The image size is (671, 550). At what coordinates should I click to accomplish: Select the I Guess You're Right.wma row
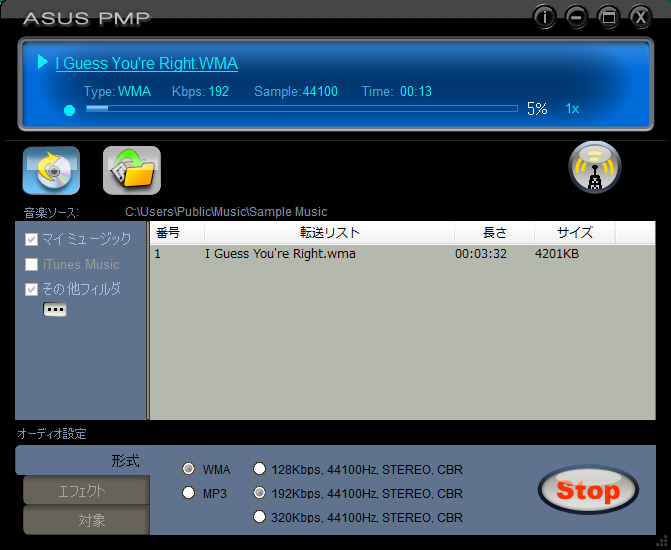[x=402, y=254]
